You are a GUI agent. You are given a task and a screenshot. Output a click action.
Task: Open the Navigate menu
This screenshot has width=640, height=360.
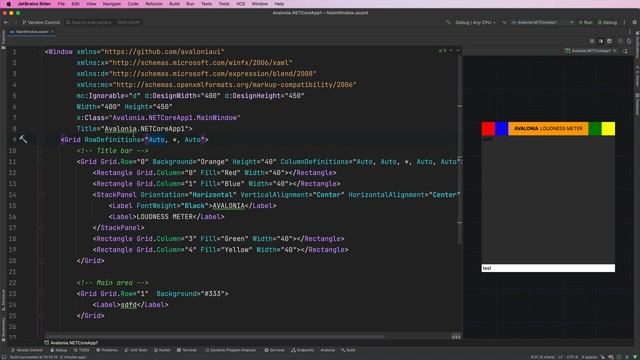(111, 4)
